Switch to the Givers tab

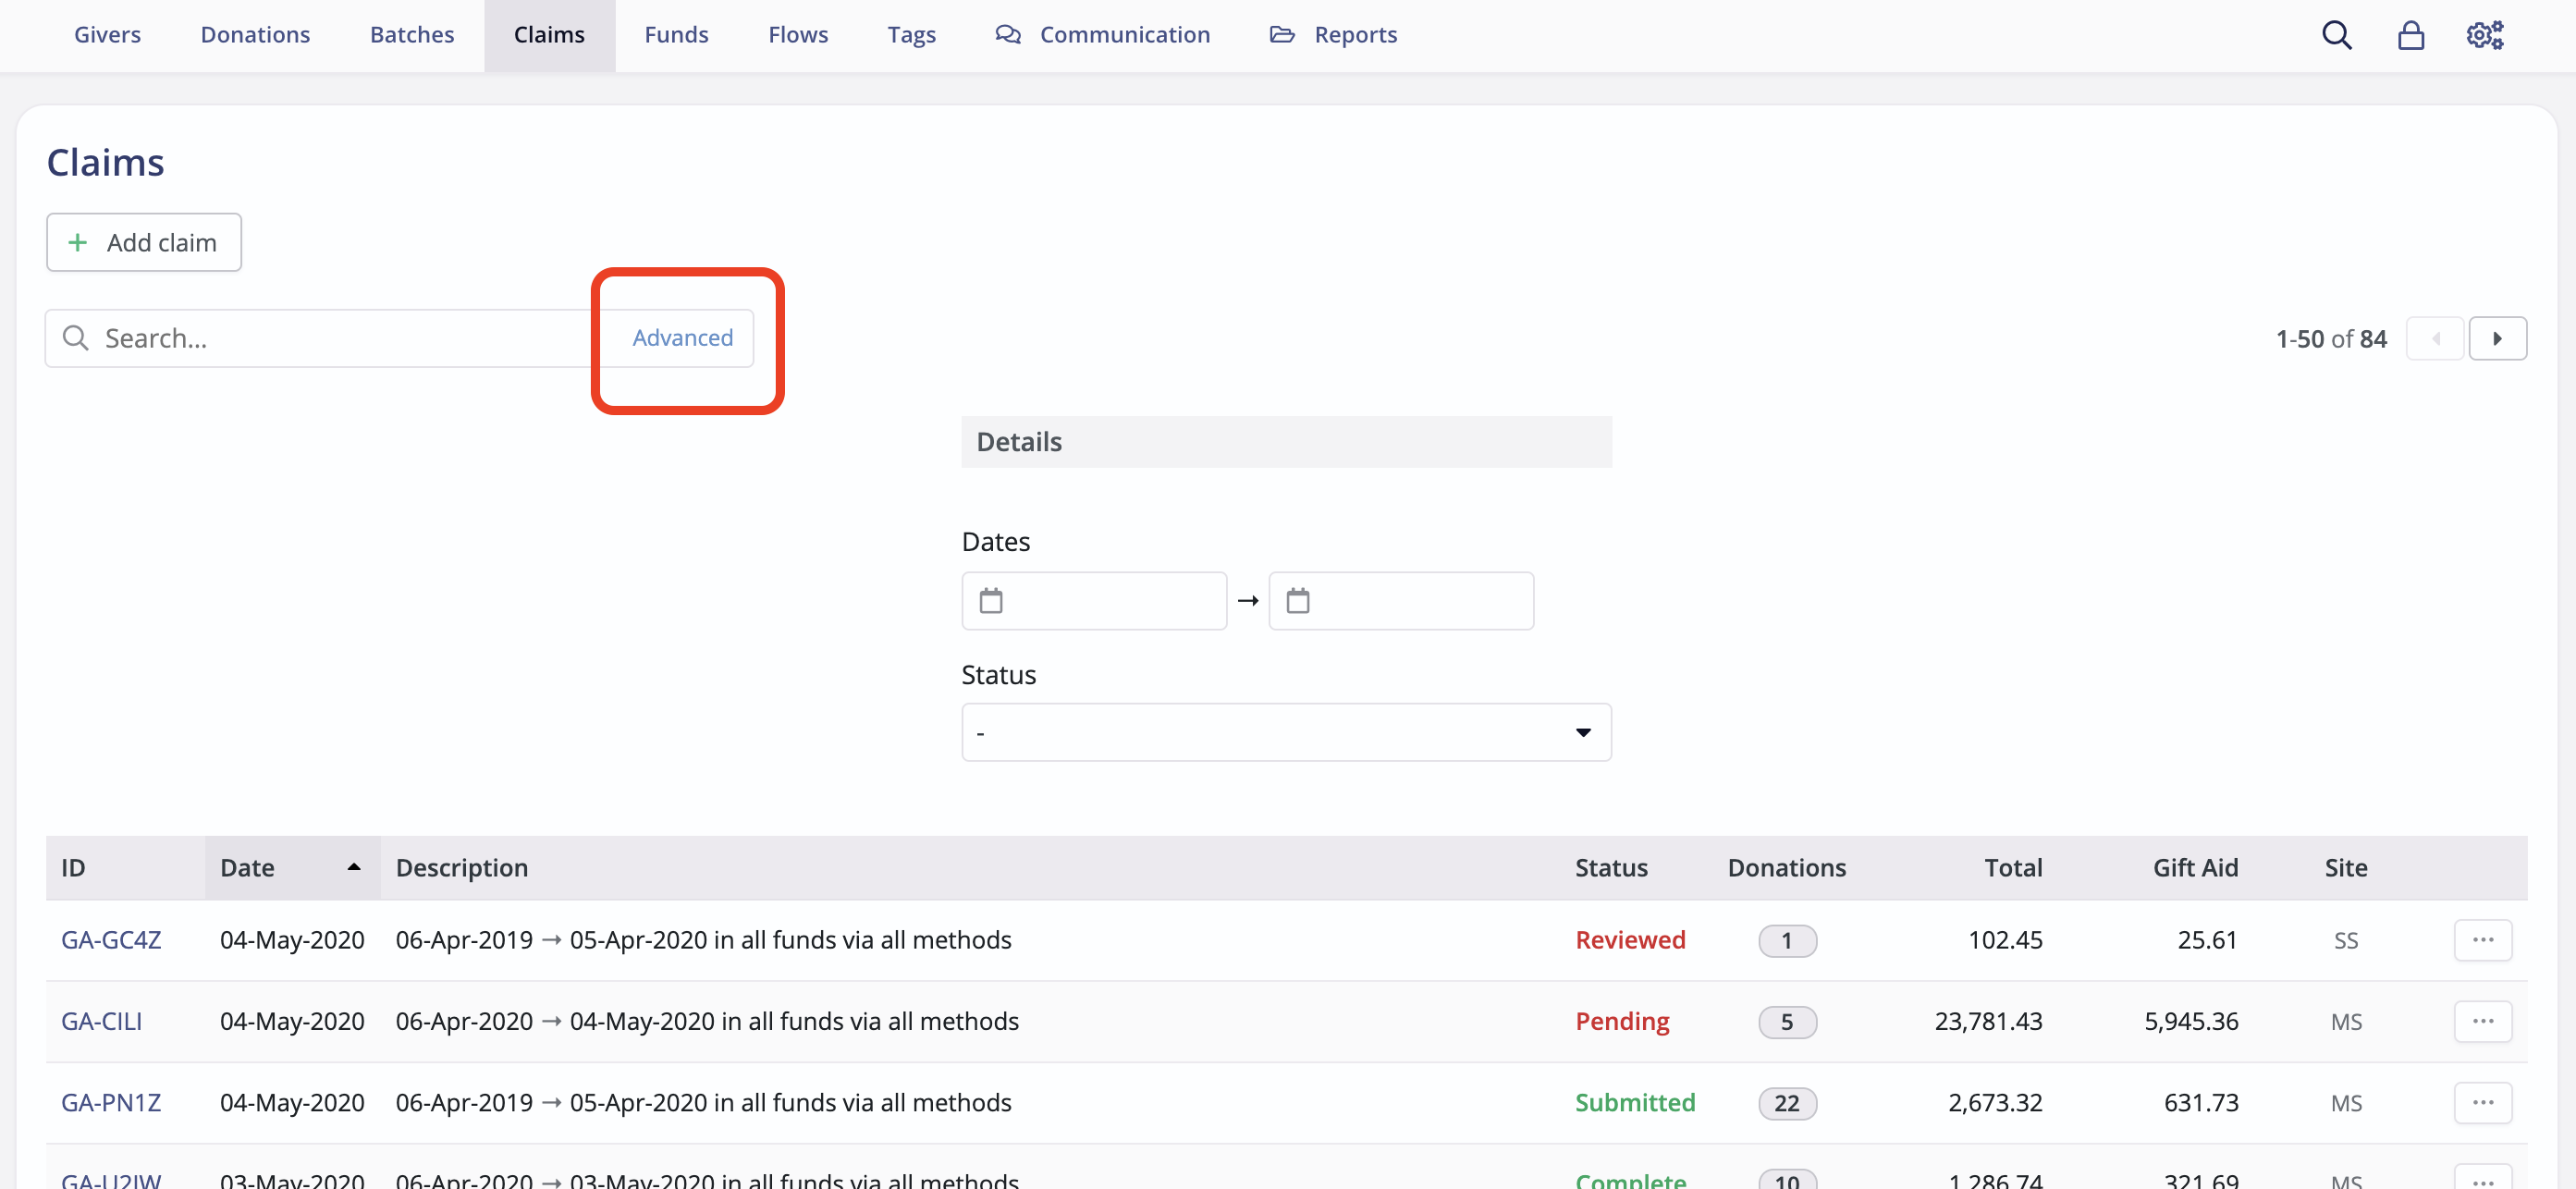coord(107,33)
